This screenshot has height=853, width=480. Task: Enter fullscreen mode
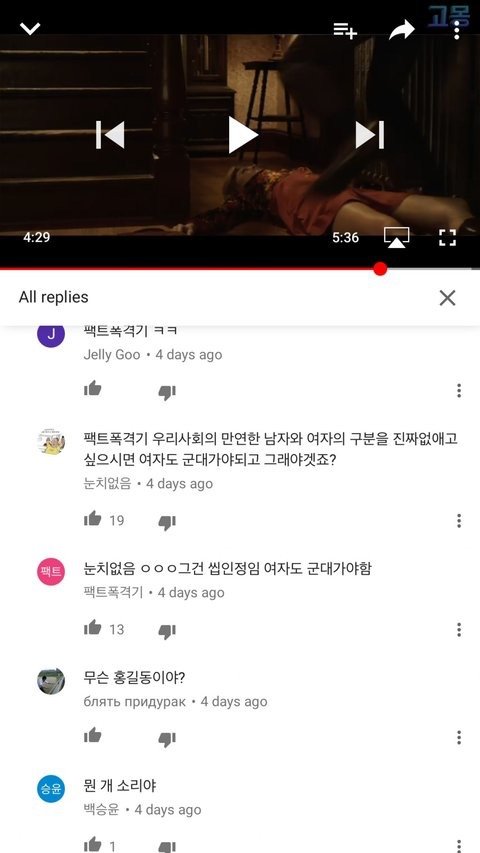(x=447, y=238)
